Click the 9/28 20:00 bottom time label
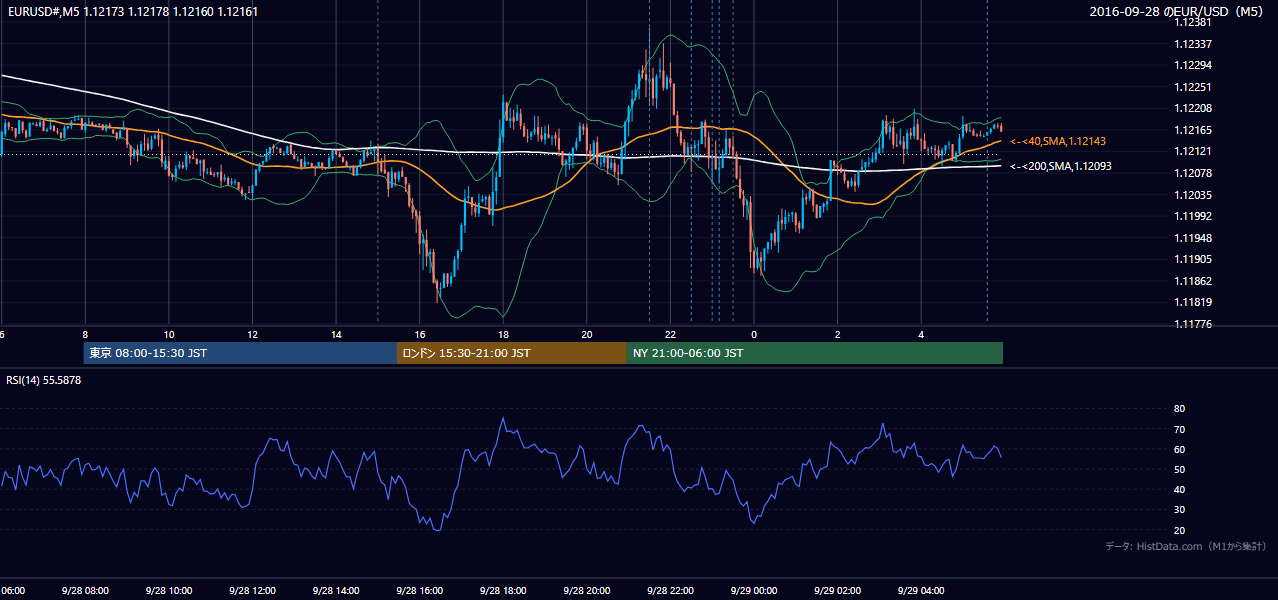1278x600 pixels. tap(586, 591)
